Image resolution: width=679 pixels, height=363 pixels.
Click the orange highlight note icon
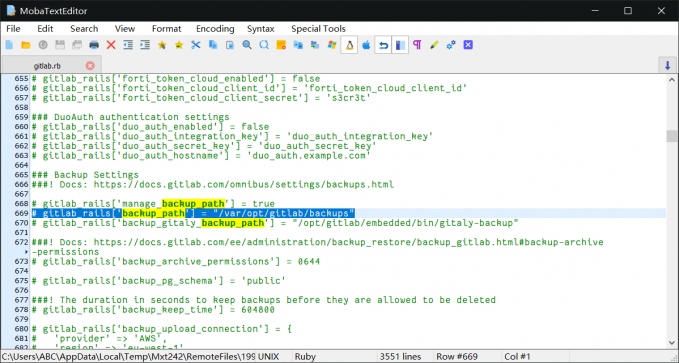pos(281,45)
